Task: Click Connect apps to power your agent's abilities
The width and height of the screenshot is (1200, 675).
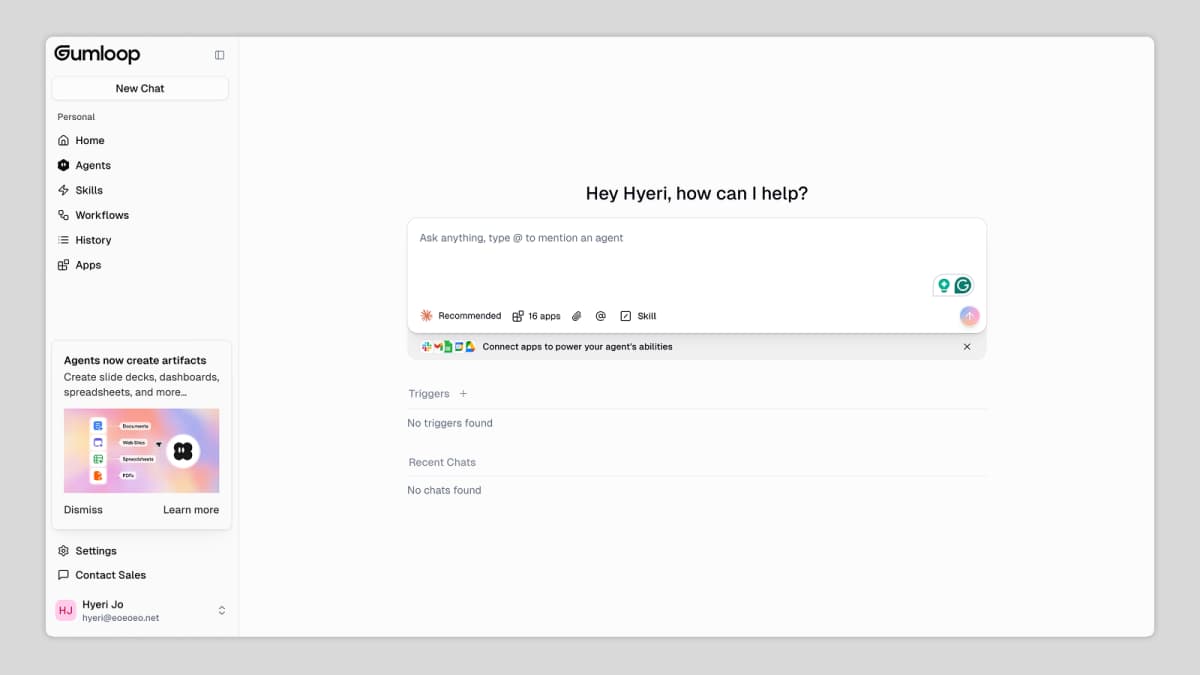Action: point(577,347)
